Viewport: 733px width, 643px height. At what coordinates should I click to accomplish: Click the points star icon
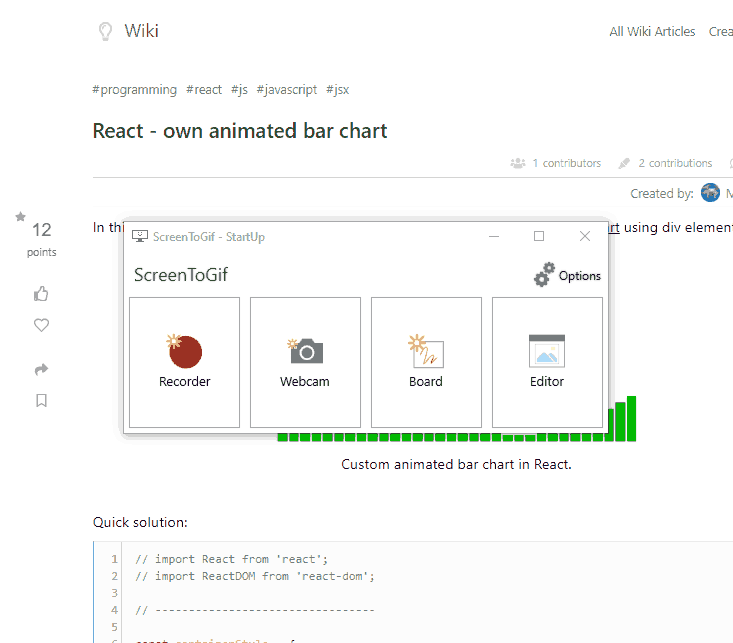click(20, 217)
